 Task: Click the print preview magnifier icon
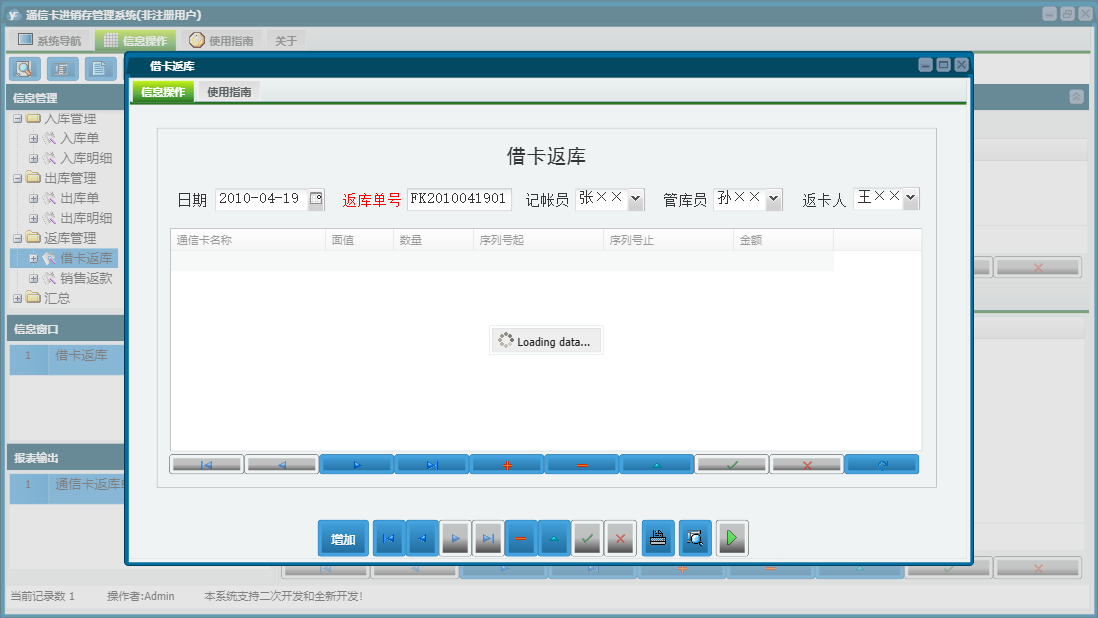point(695,538)
